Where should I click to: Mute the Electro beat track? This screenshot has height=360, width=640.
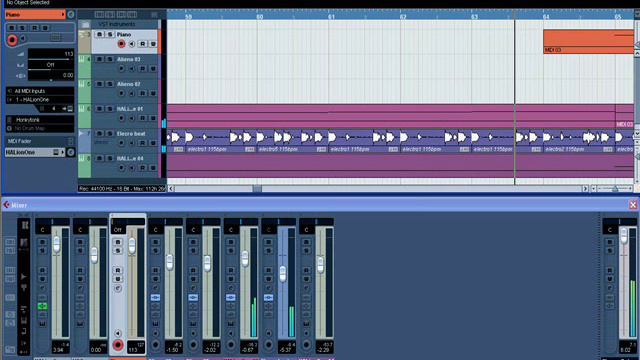tap(99, 134)
